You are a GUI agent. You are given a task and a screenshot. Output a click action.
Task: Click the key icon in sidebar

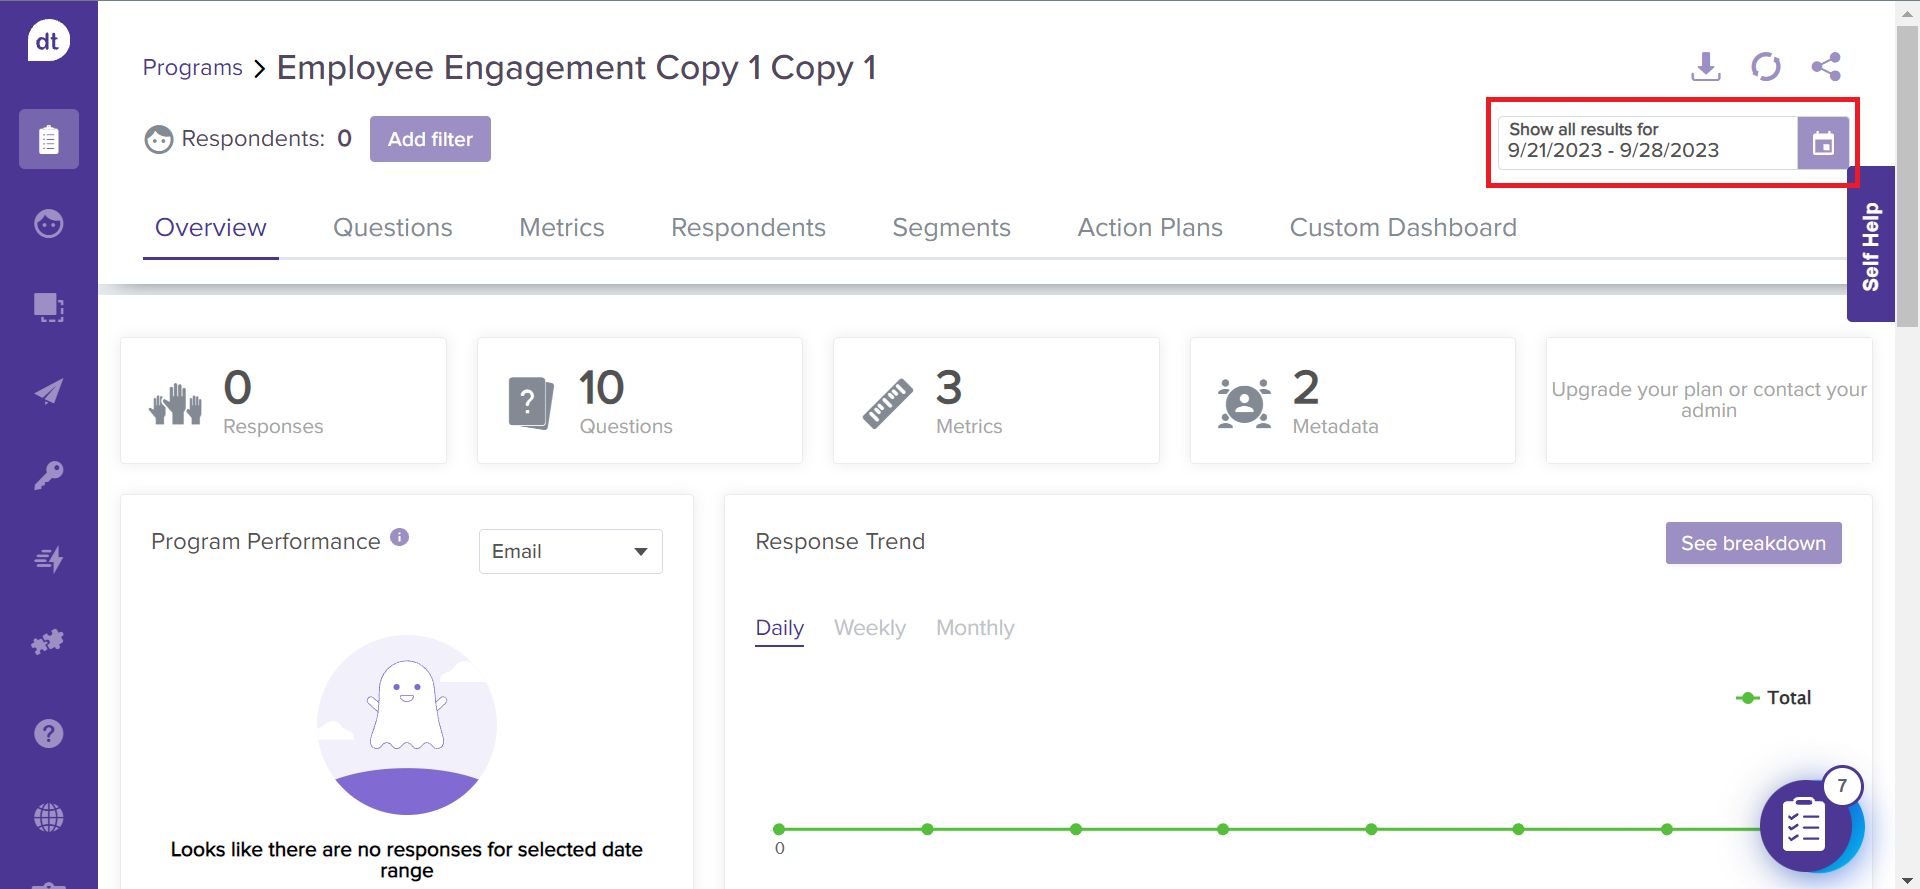pos(48,475)
